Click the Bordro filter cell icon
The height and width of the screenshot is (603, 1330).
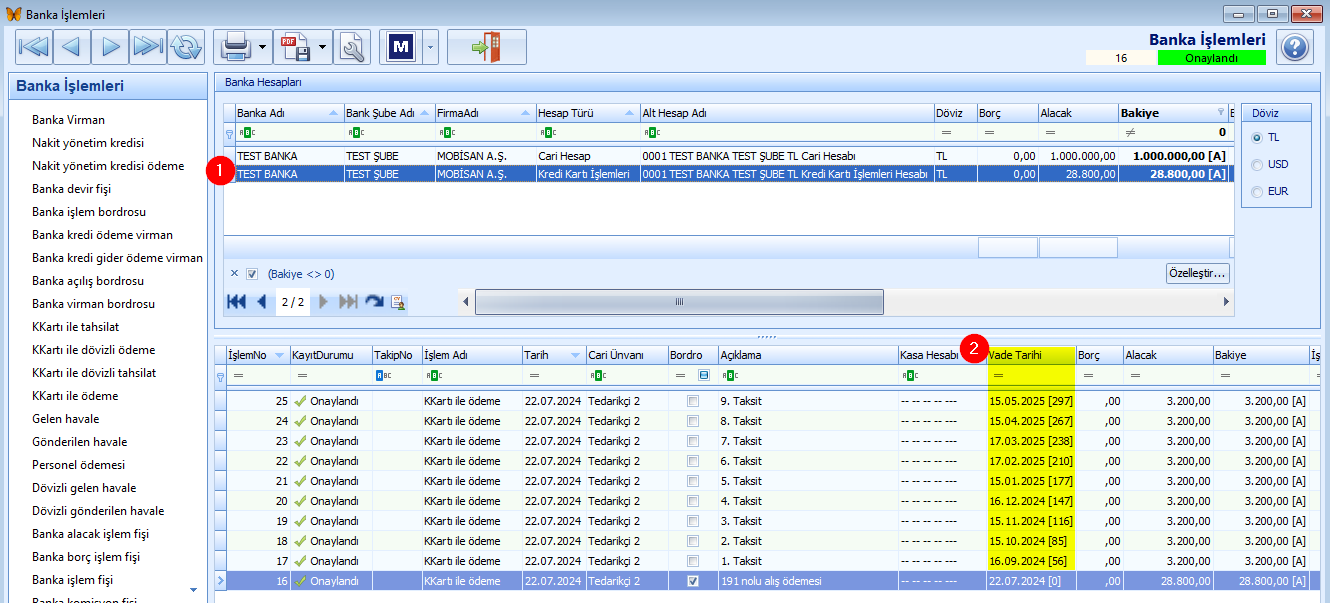(x=703, y=375)
